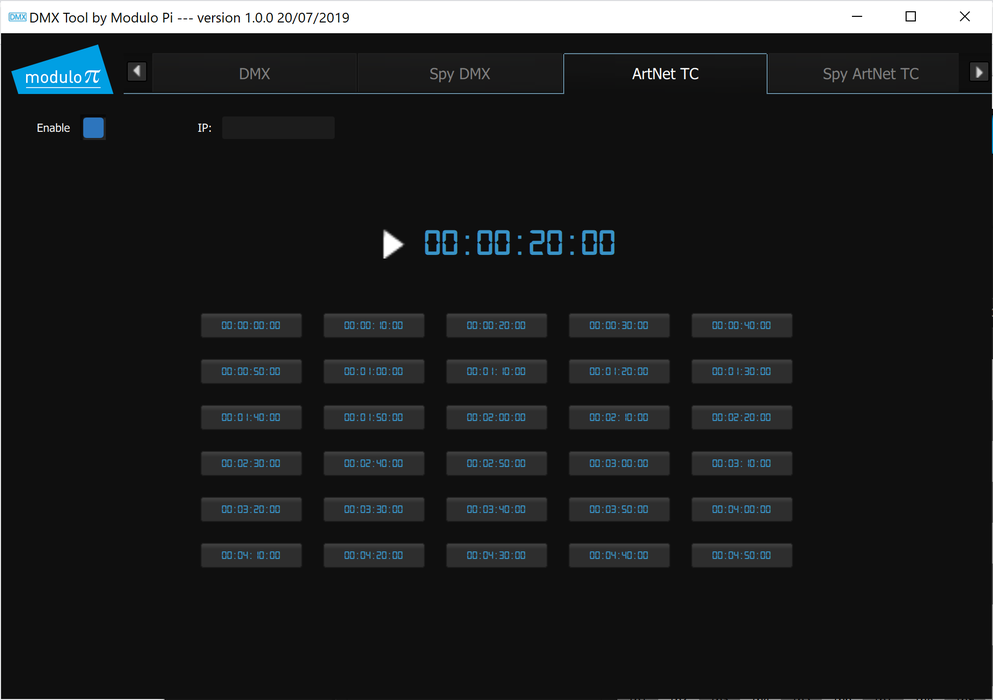
Task: Click the 00:03:10:00 preset button
Action: click(x=742, y=464)
